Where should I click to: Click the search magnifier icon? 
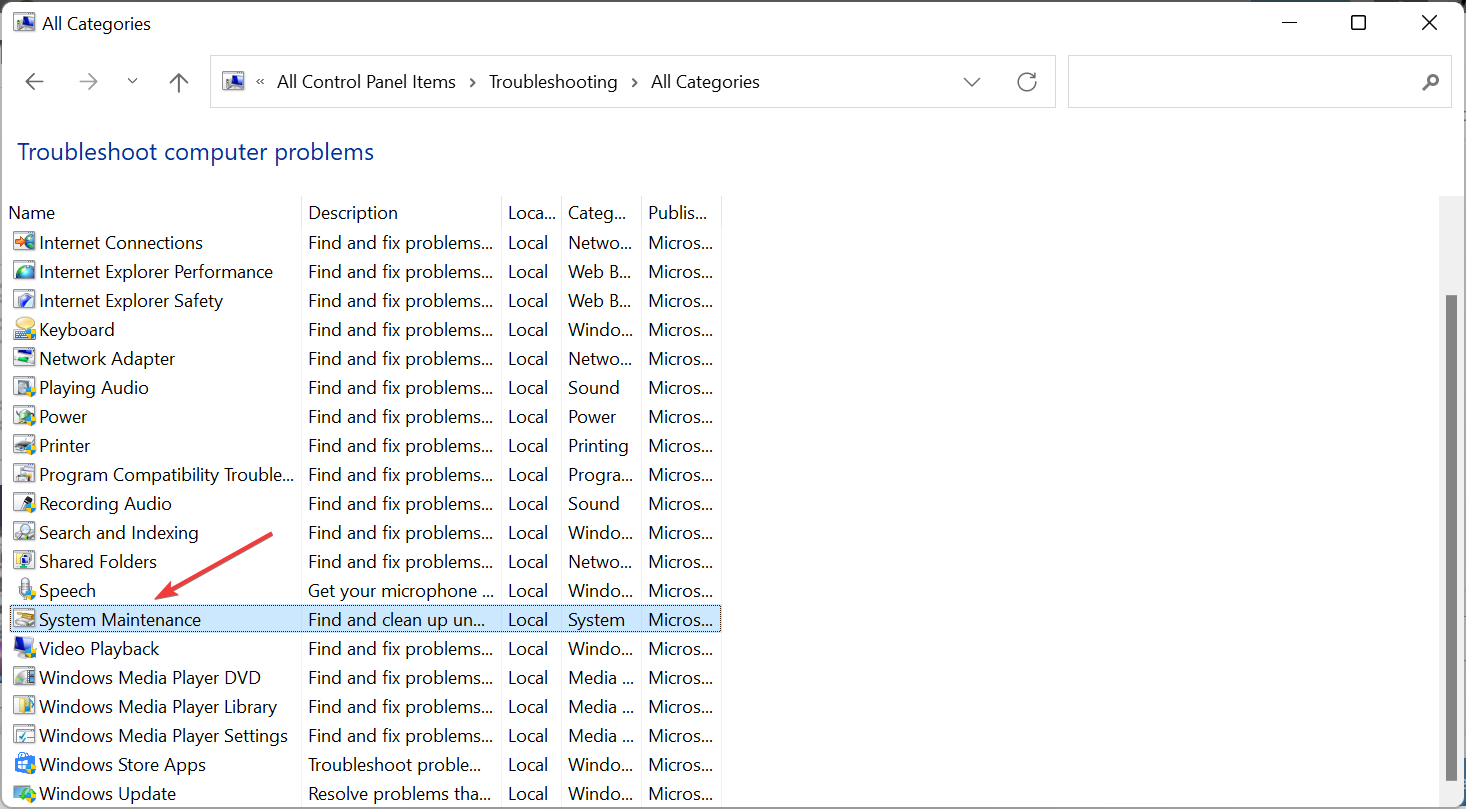coord(1431,82)
